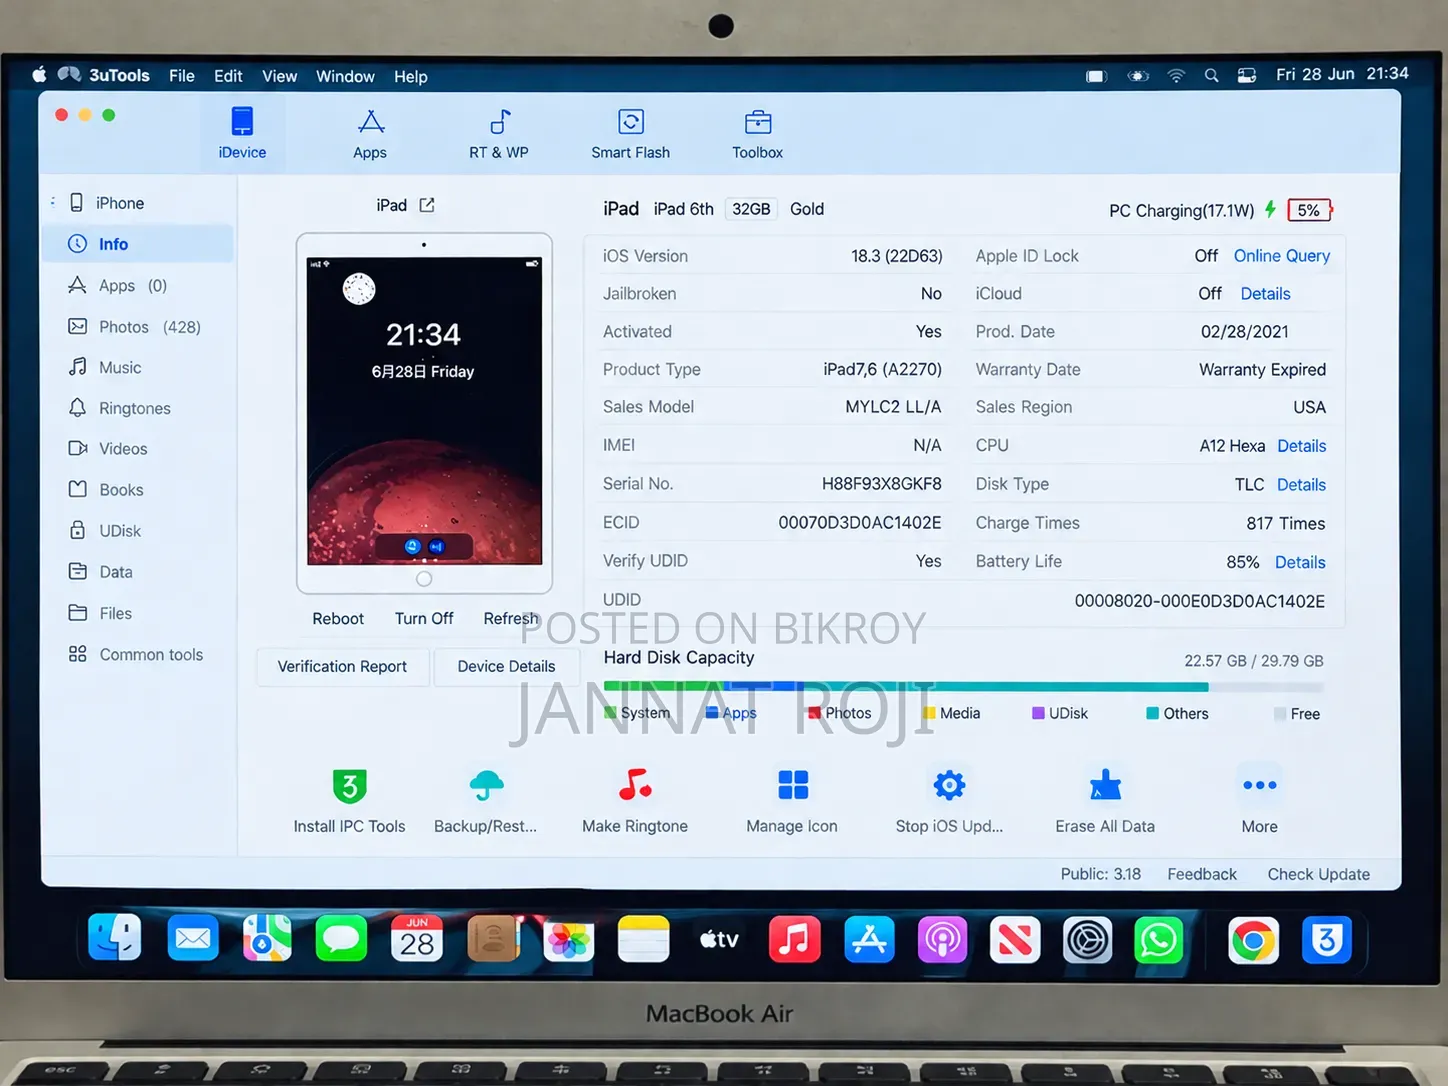Open Photos app from the dock

pos(568,940)
